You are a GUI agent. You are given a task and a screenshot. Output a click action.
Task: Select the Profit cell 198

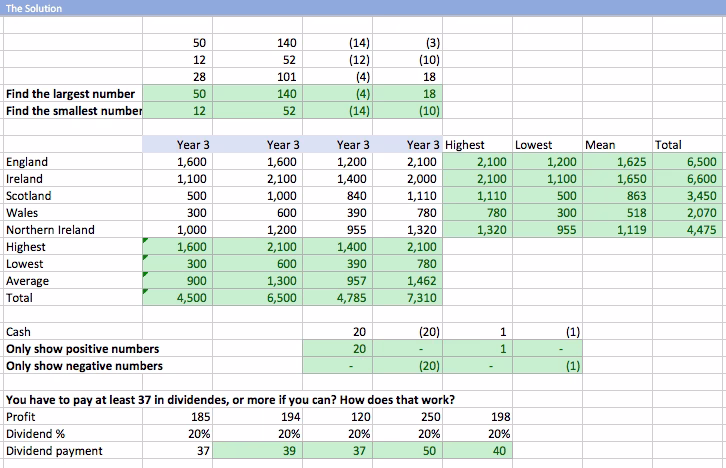pos(477,417)
